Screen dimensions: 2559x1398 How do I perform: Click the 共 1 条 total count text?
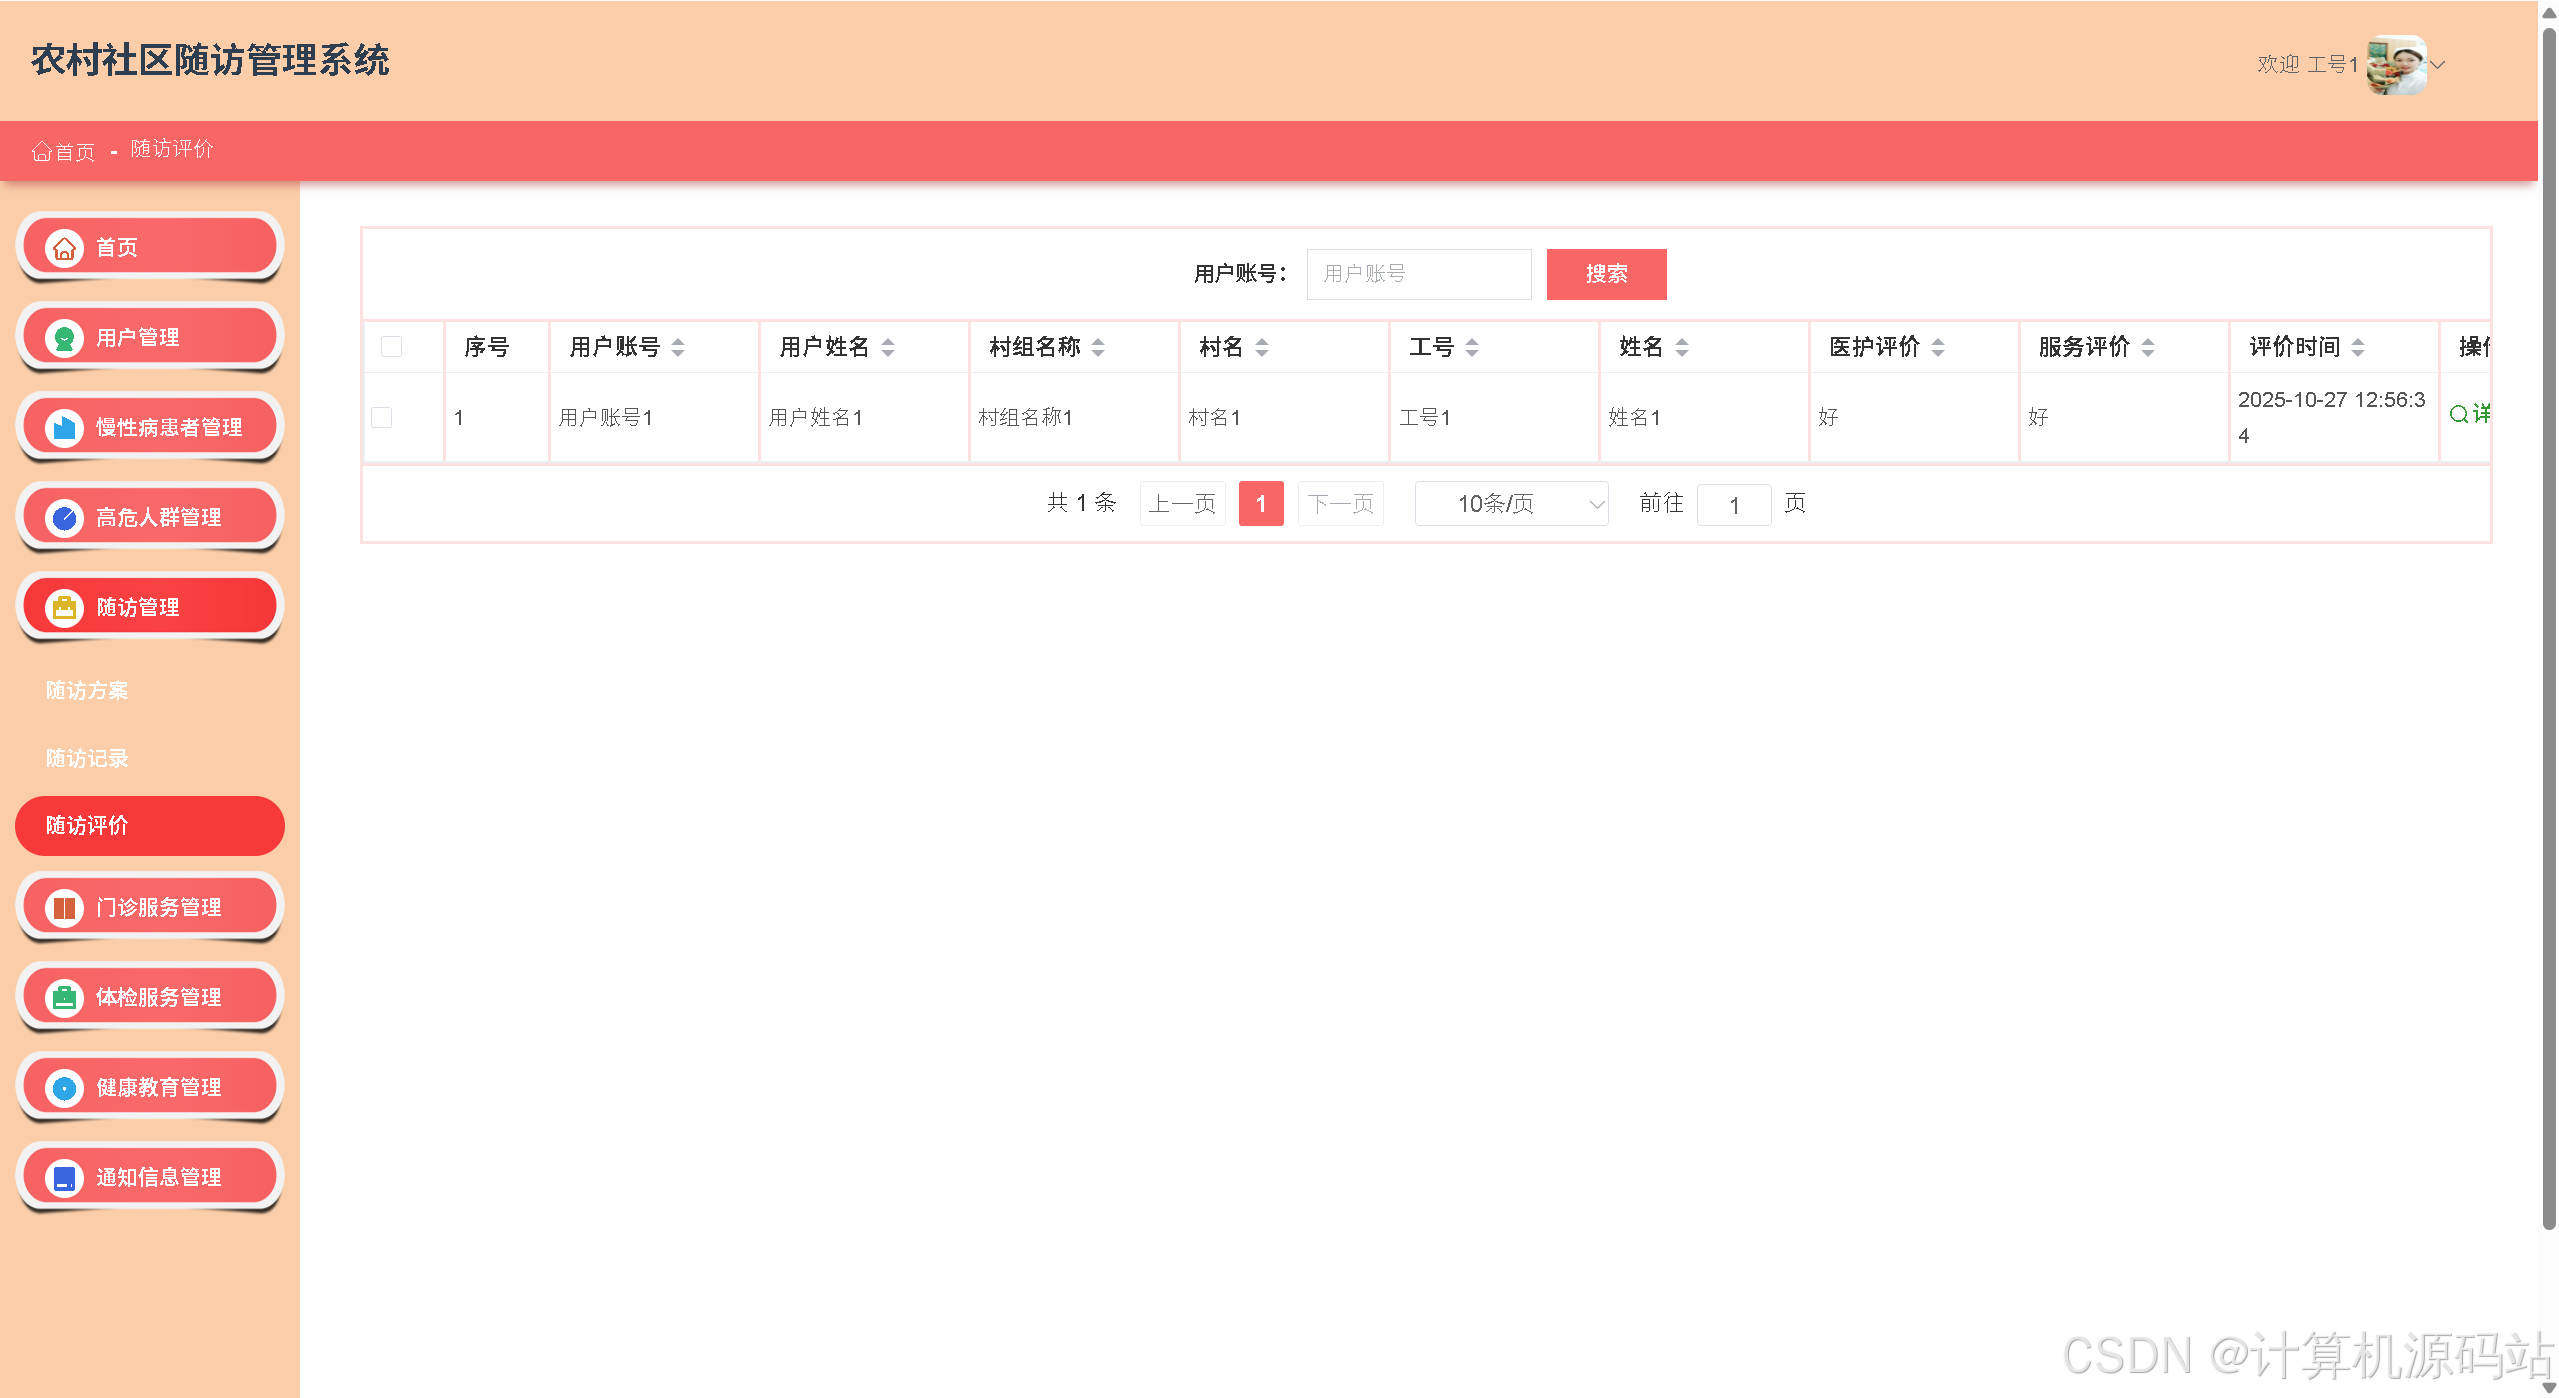(x=1081, y=503)
